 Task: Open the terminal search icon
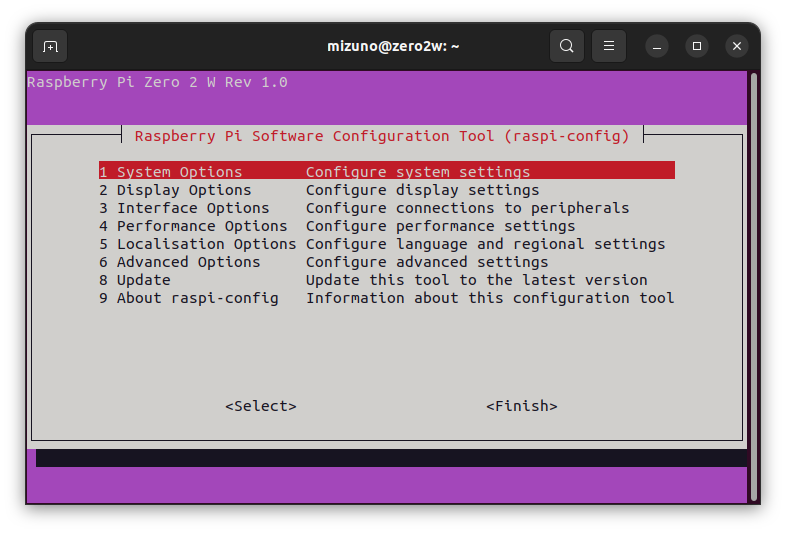[566, 46]
